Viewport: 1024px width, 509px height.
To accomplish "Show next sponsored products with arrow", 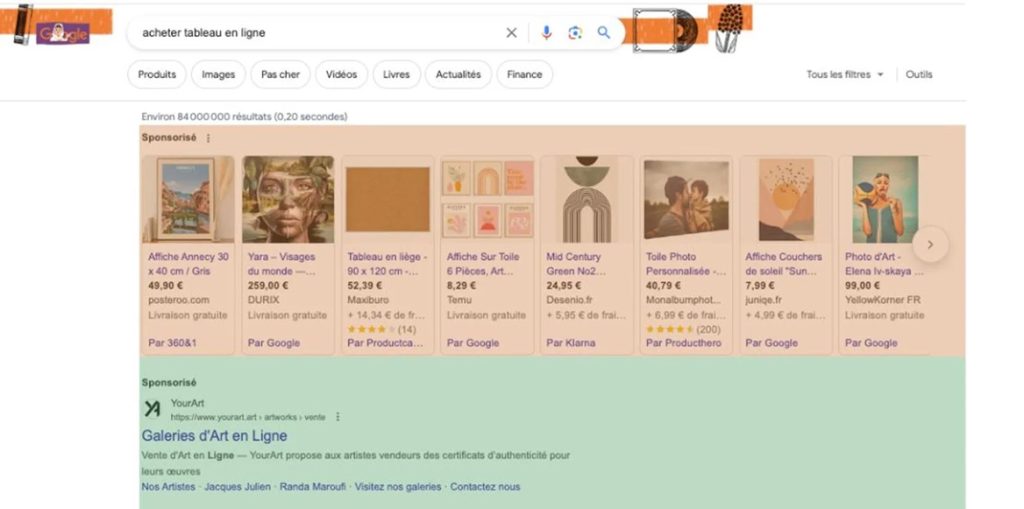I will pyautogui.click(x=930, y=244).
